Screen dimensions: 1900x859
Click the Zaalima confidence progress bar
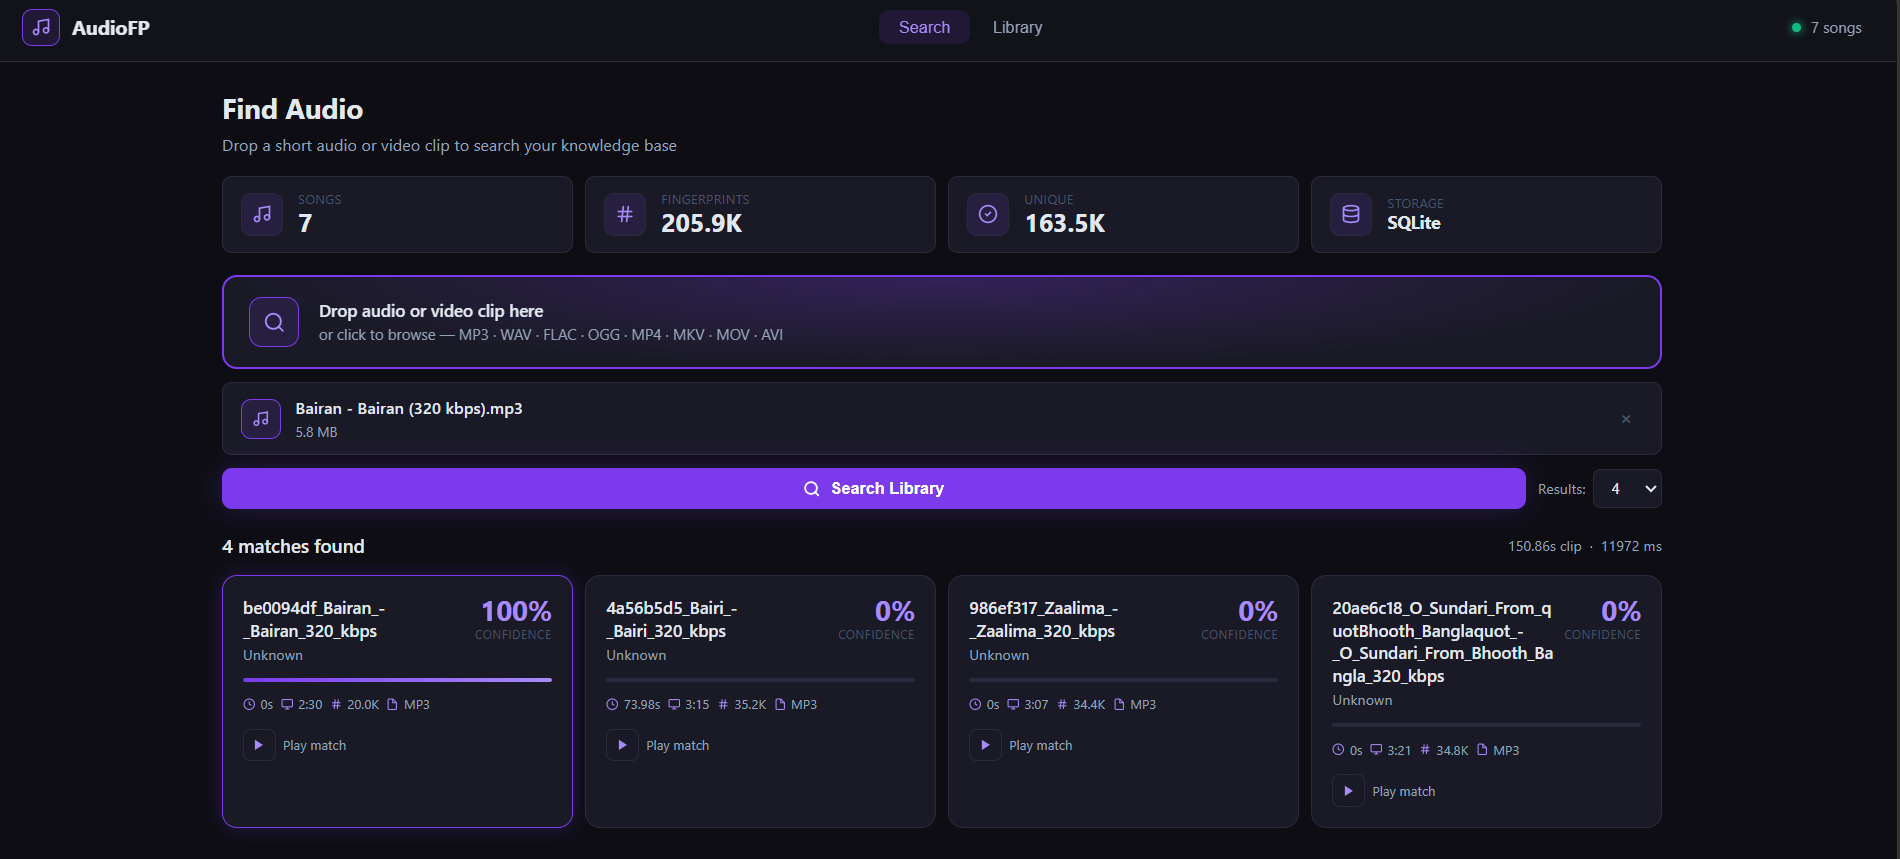(1123, 680)
